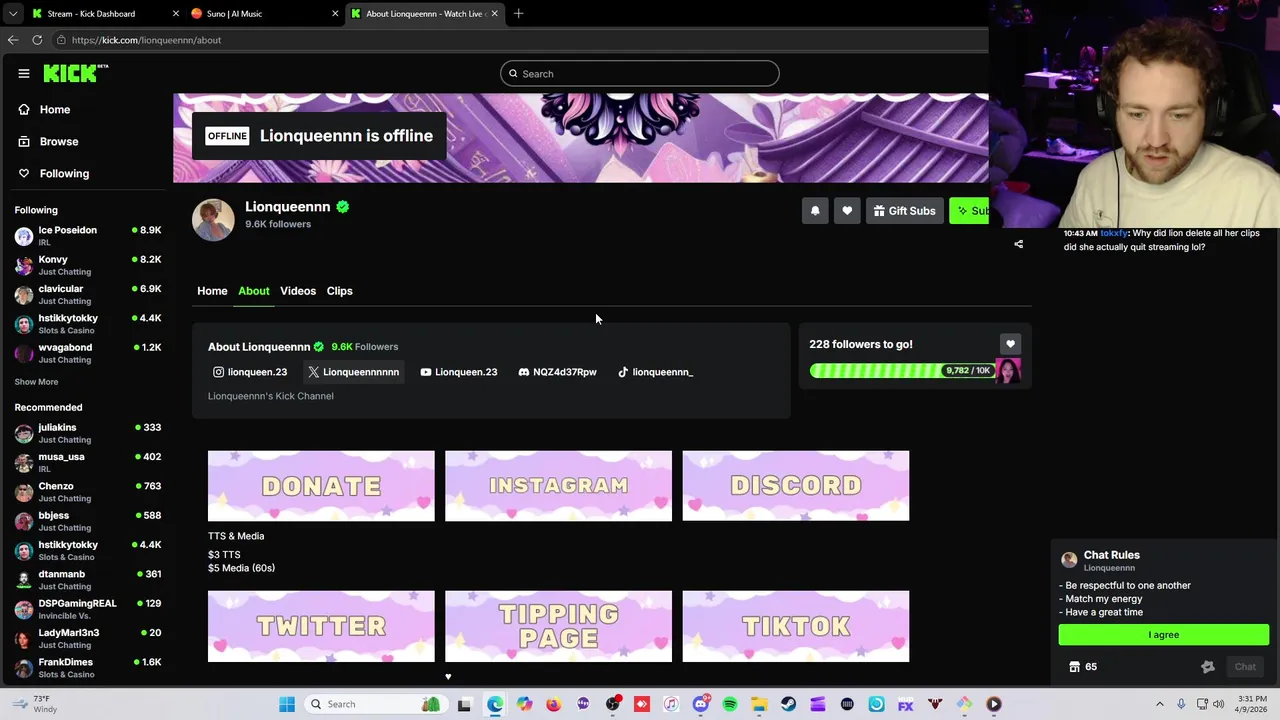
Task: Click the Lionqueennn profile avatar
Action: [x=213, y=220]
